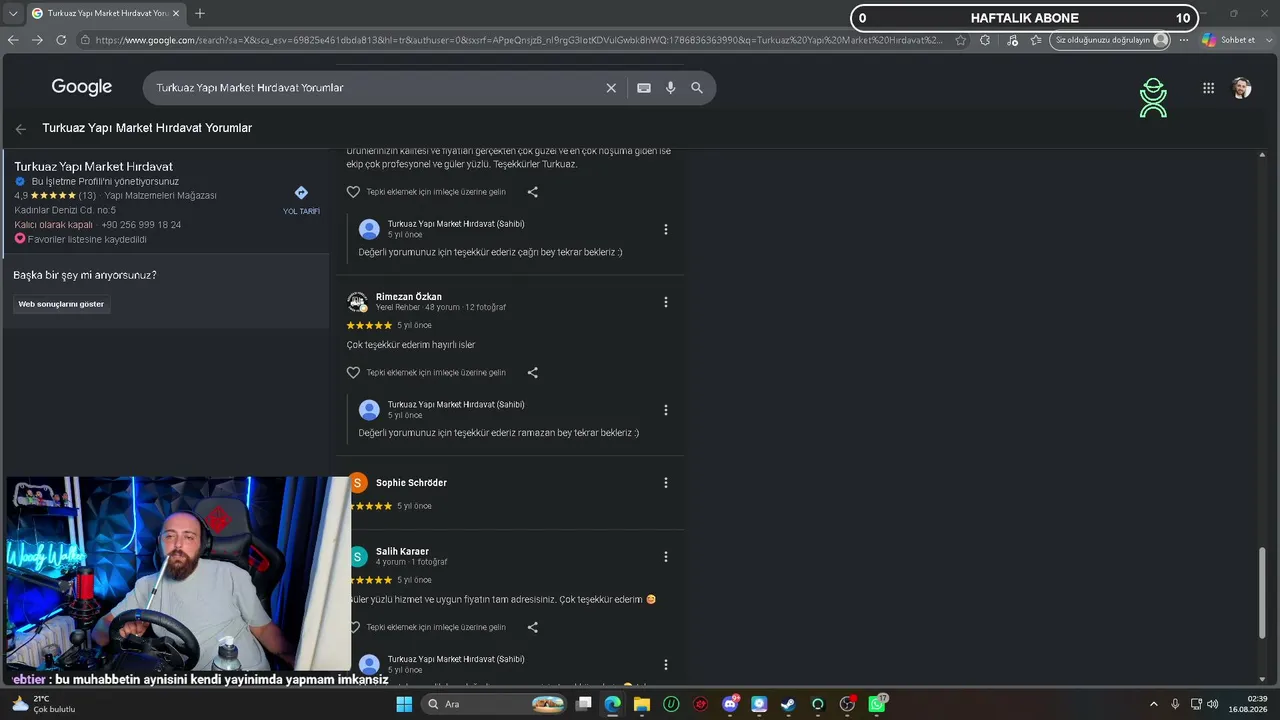This screenshot has height=720, width=1280.
Task: Open Steam from the taskbar
Action: tap(788, 704)
